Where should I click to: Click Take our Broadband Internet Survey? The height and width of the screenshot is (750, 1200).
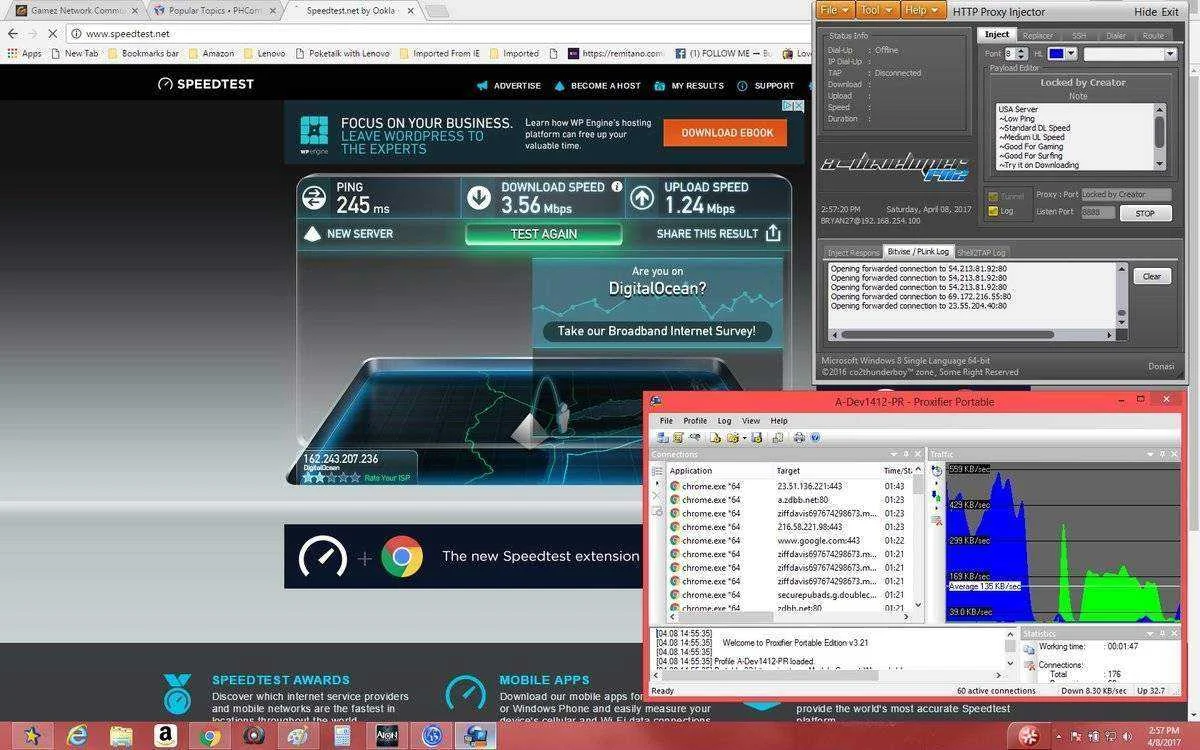pos(657,331)
